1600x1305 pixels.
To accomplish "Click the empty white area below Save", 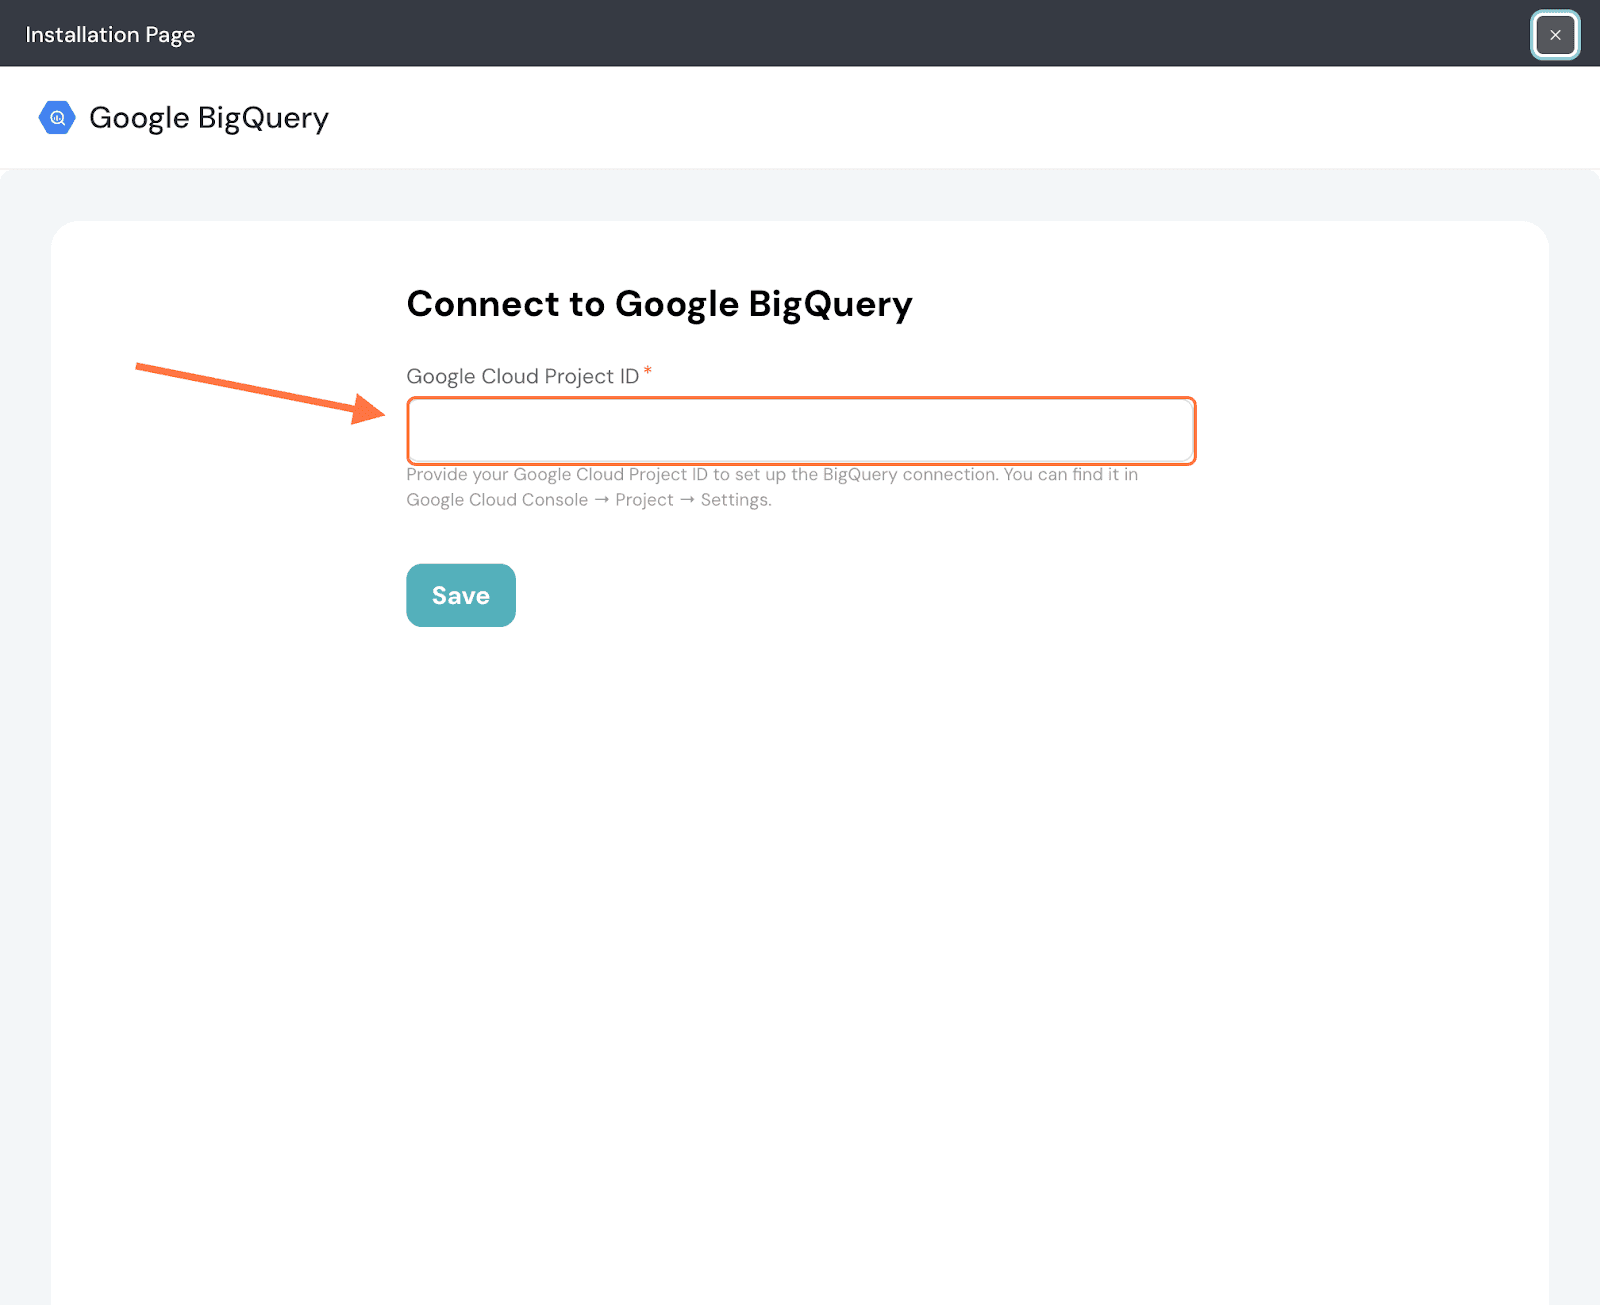I will click(800, 900).
